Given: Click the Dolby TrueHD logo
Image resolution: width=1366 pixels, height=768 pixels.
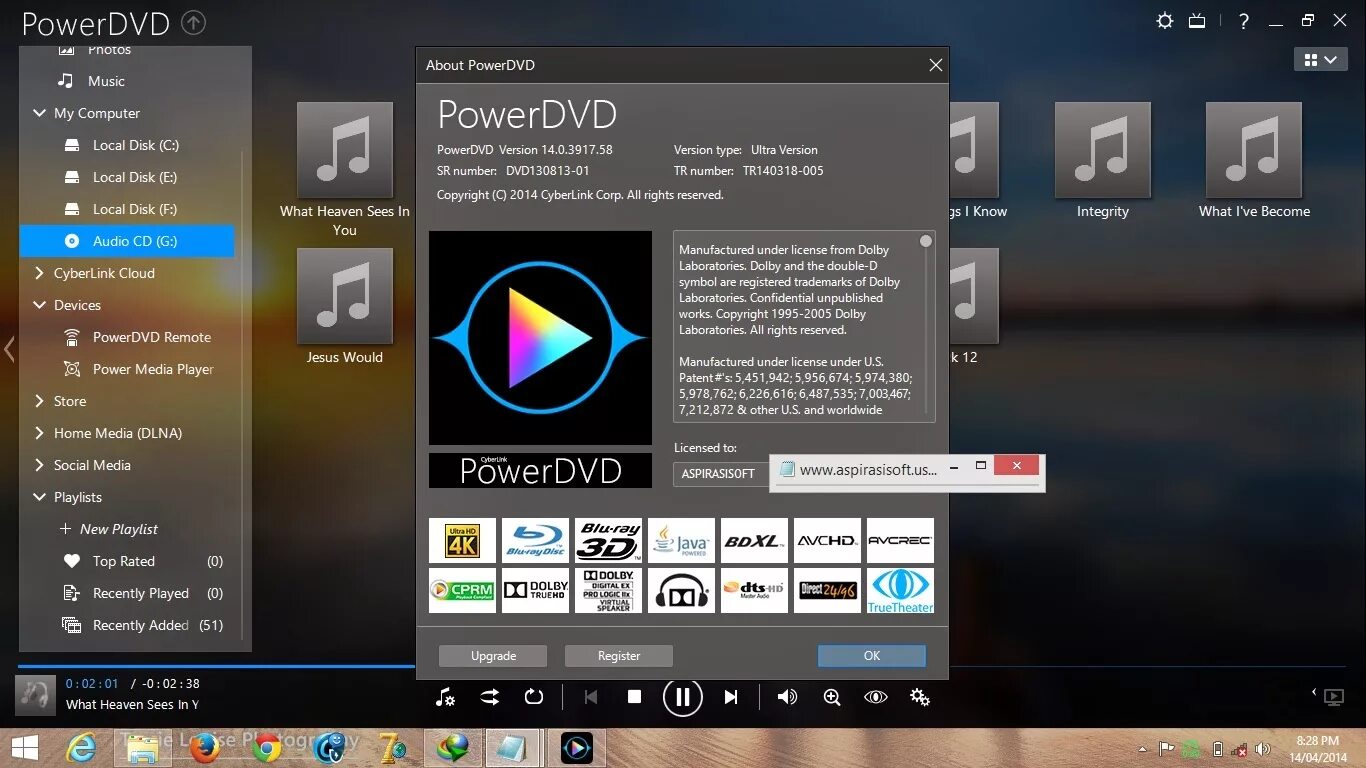Looking at the screenshot, I should pyautogui.click(x=535, y=590).
